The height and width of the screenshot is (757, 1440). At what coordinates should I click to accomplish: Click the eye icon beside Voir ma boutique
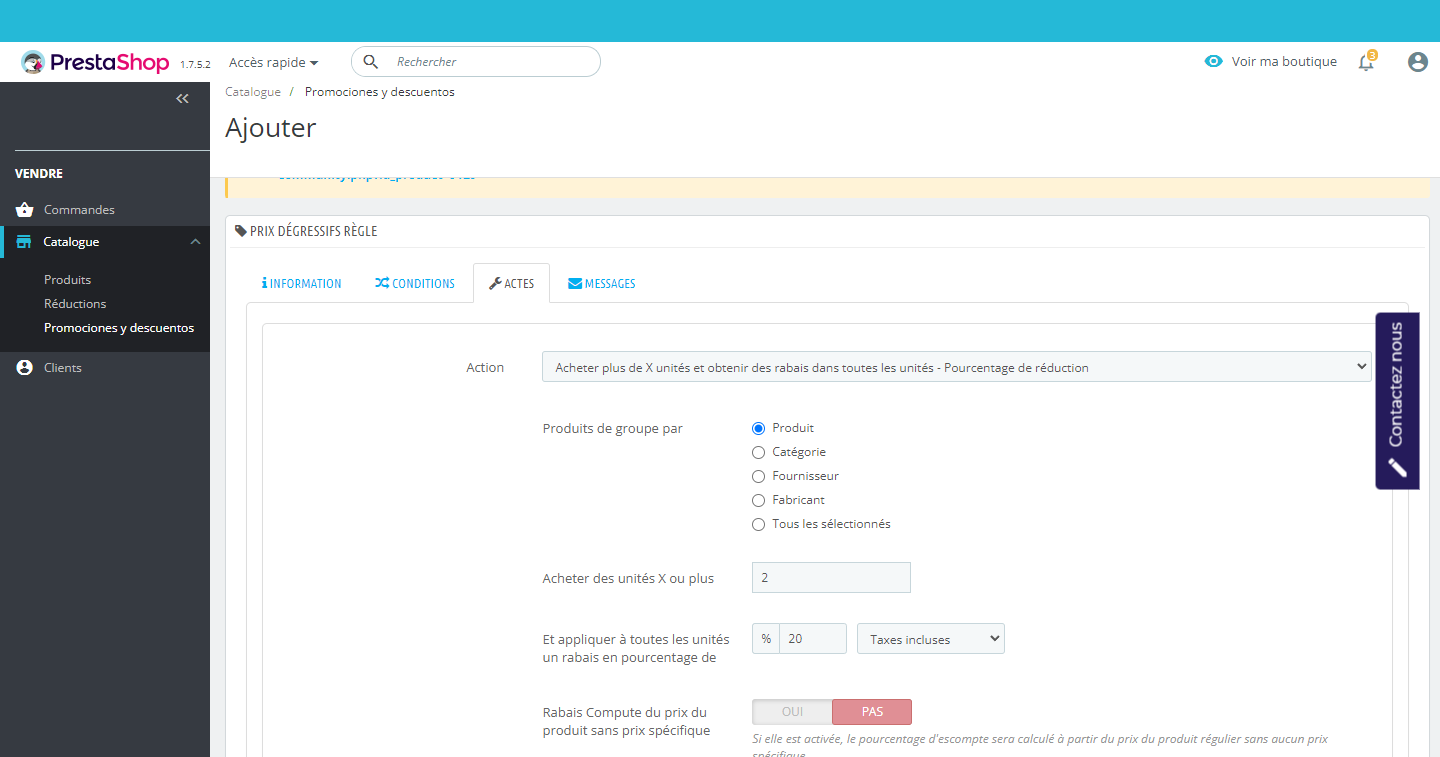pyautogui.click(x=1214, y=62)
